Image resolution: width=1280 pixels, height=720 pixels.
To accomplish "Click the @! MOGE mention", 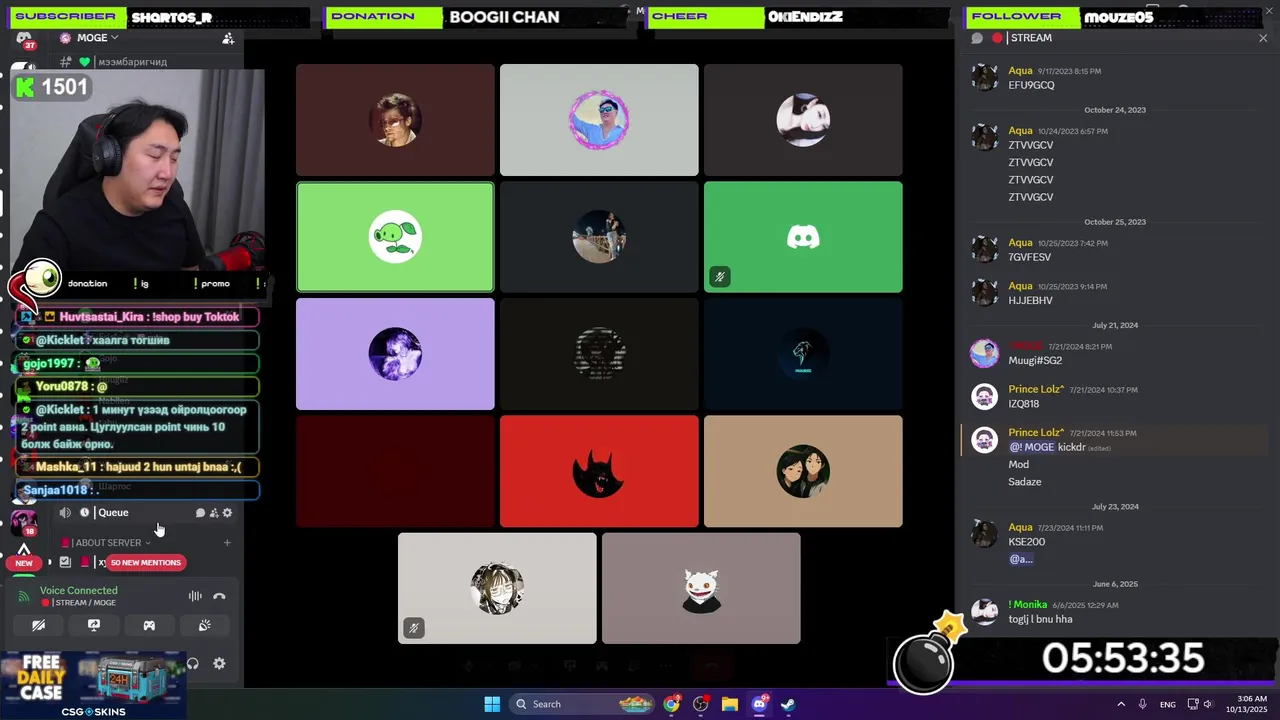I will click(x=1031, y=447).
